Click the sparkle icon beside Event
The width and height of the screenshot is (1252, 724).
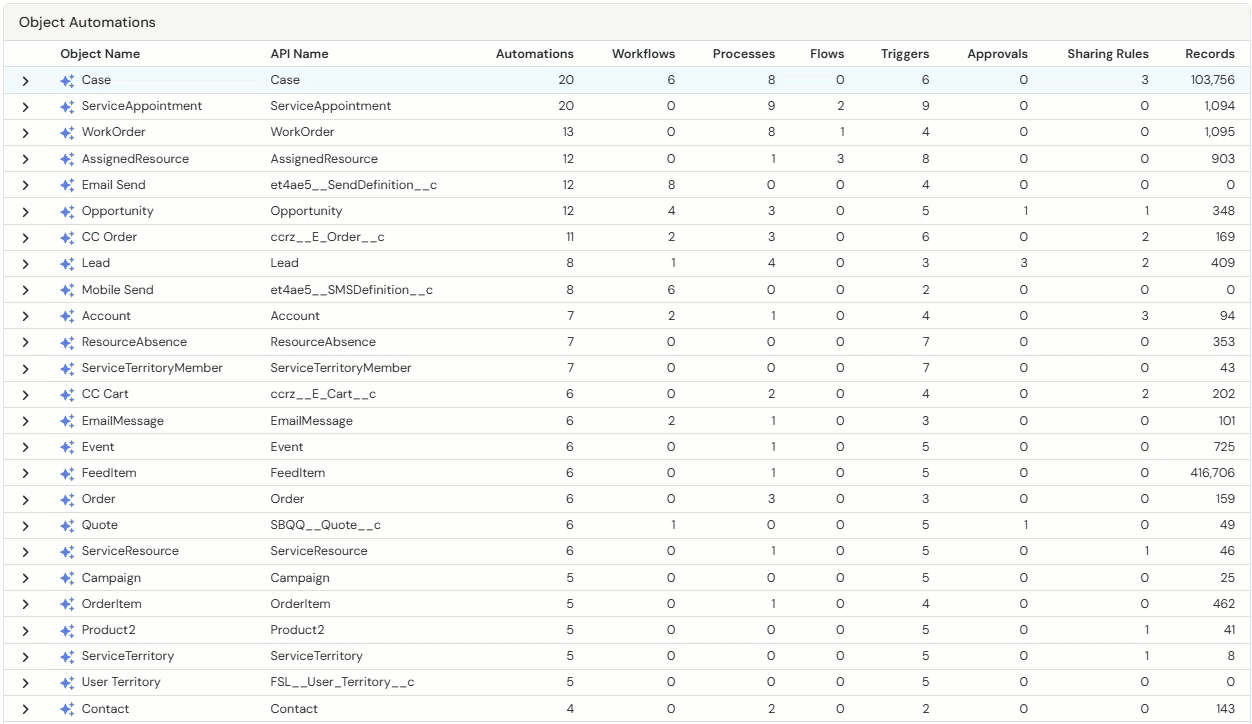[x=67, y=447]
